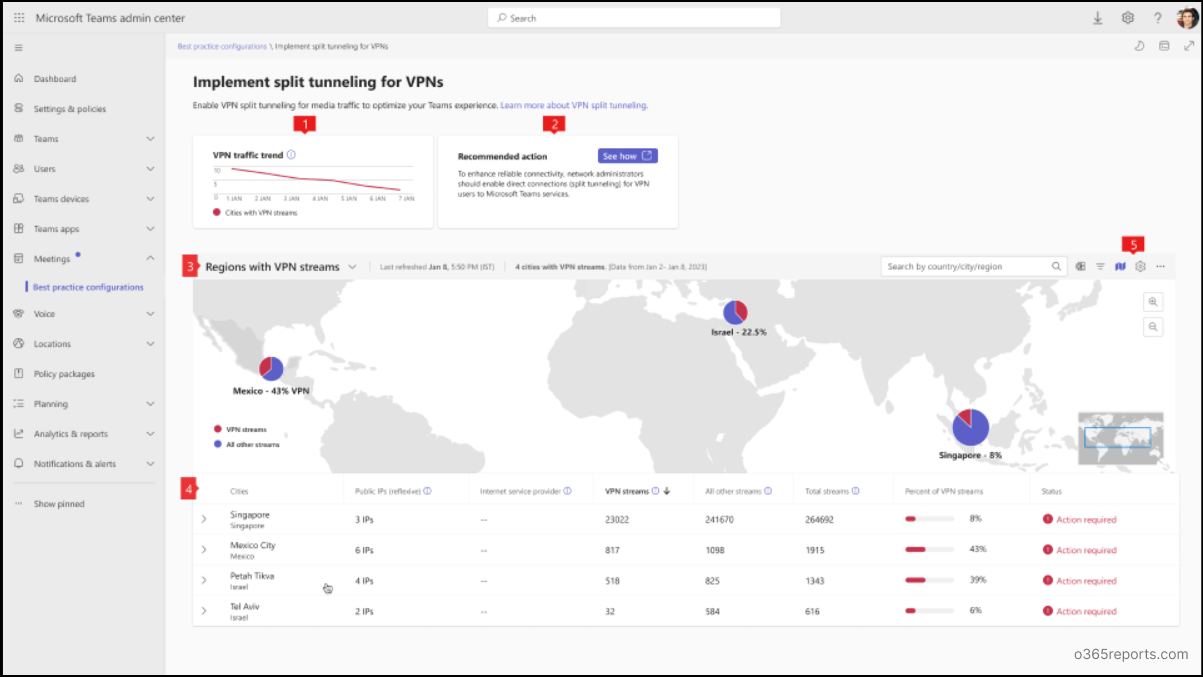Click the download icon in the top bar
Image resolution: width=1203 pixels, height=677 pixels.
[x=1098, y=18]
